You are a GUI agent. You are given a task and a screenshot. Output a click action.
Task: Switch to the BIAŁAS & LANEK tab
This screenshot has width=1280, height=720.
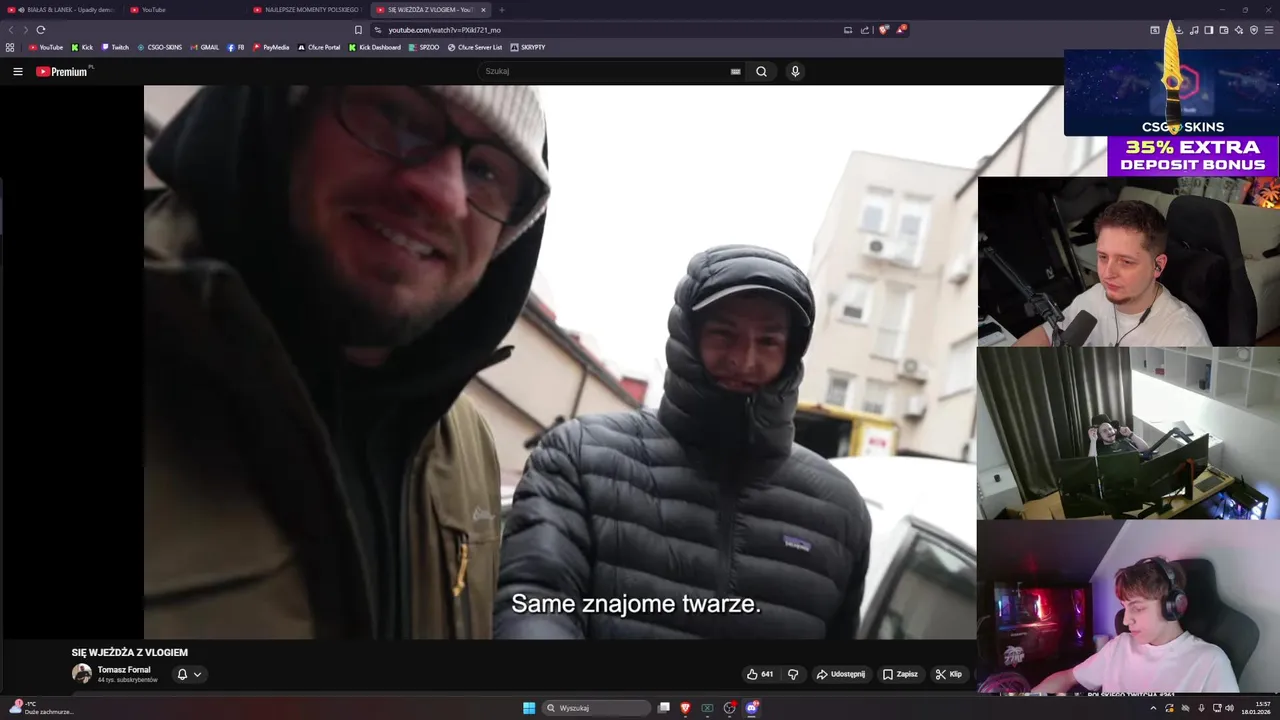[x=60, y=10]
